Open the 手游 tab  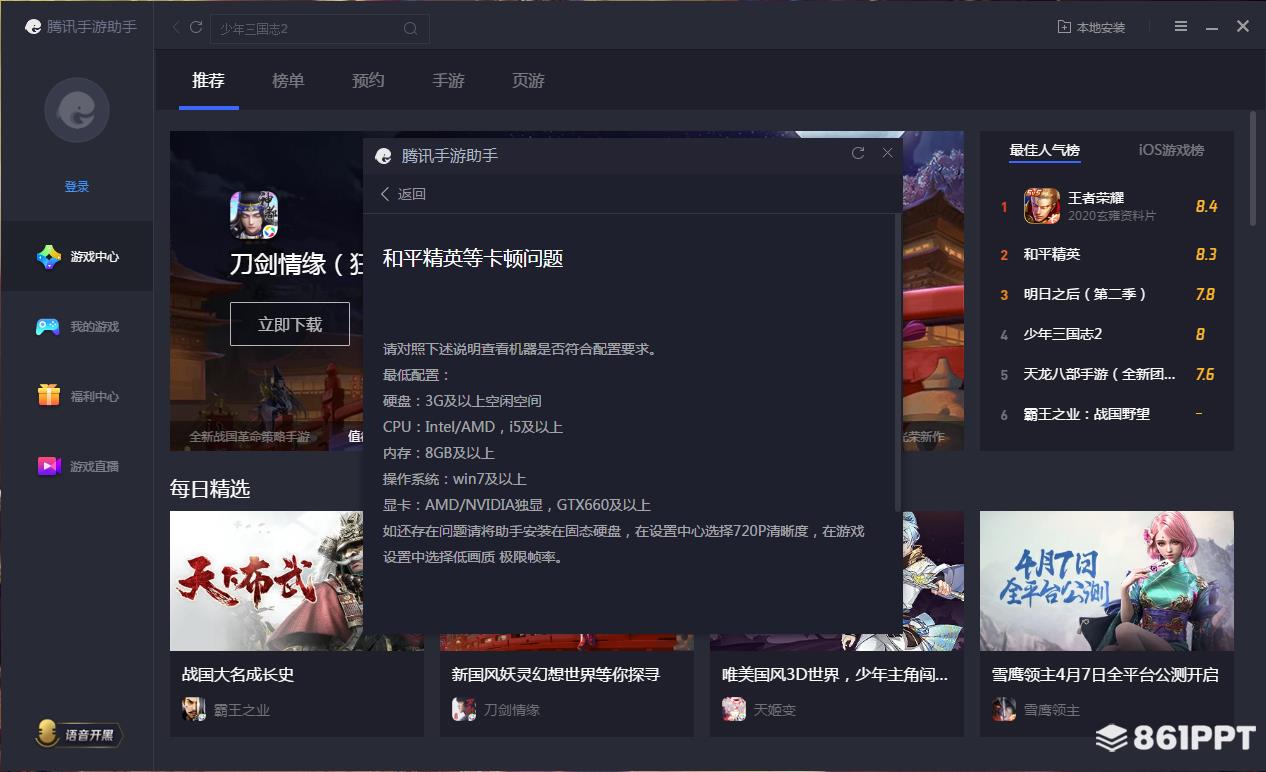pos(448,81)
